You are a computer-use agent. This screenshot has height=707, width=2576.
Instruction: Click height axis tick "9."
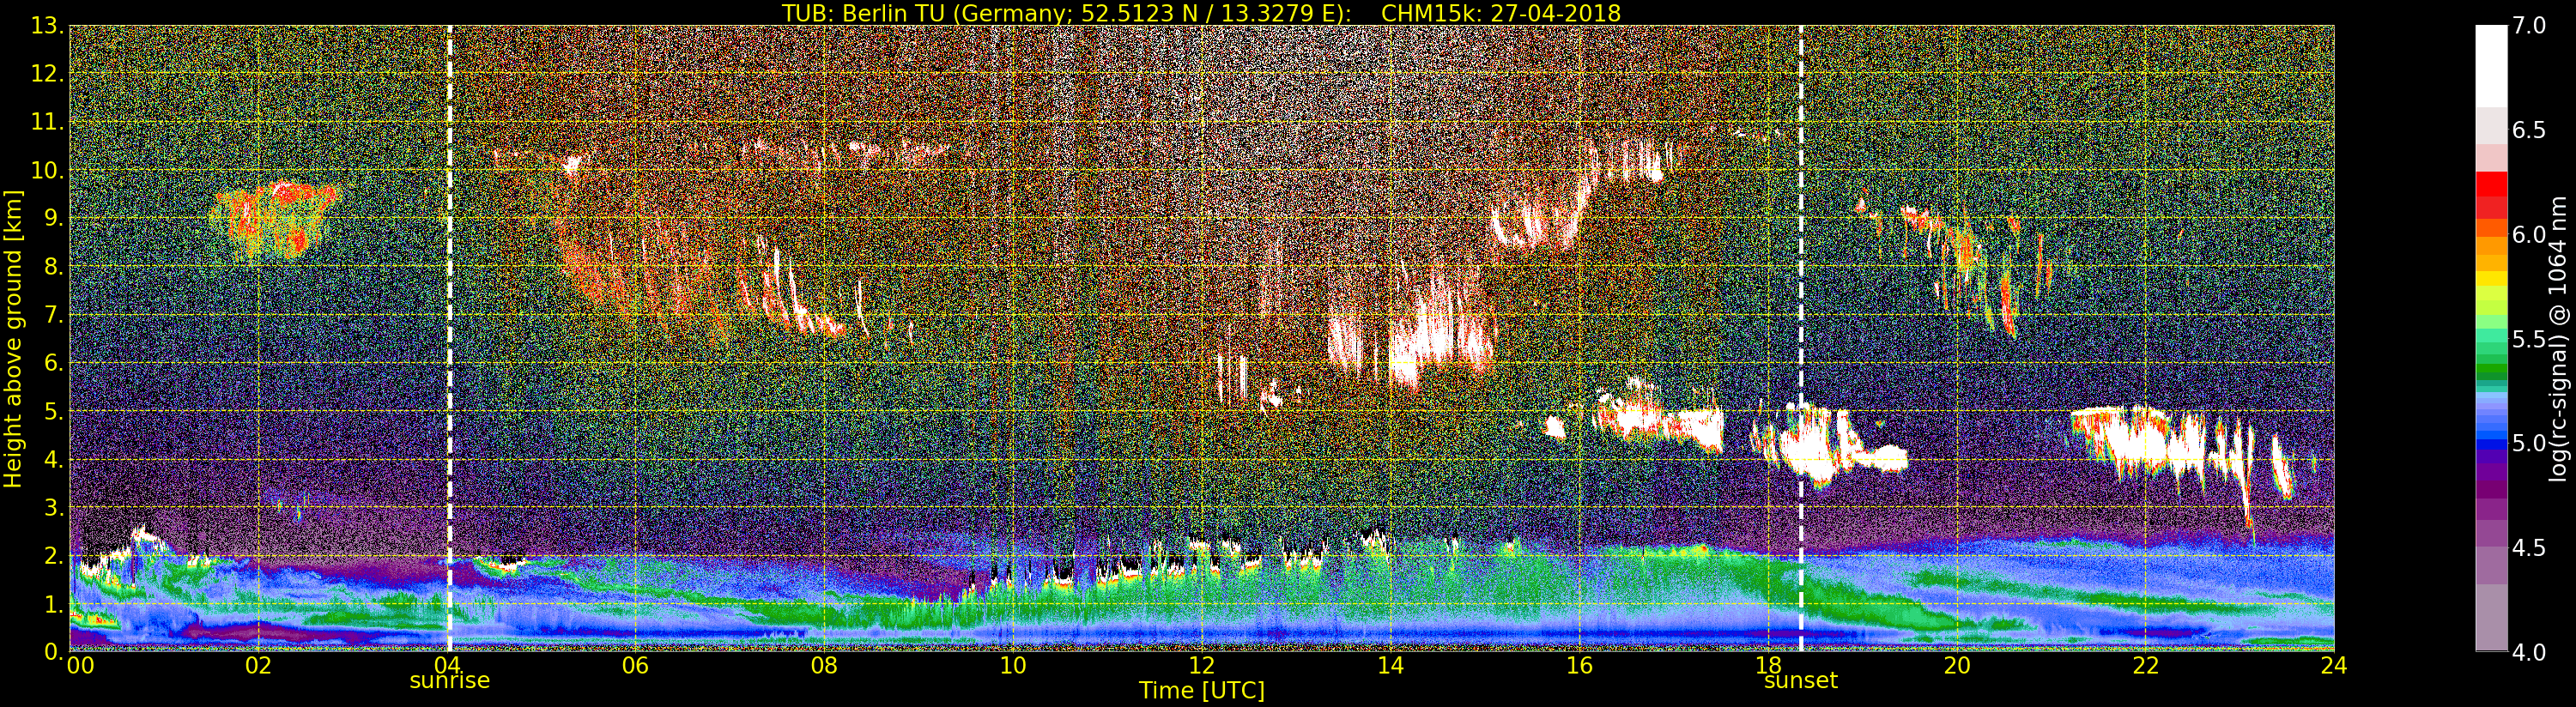(52, 218)
